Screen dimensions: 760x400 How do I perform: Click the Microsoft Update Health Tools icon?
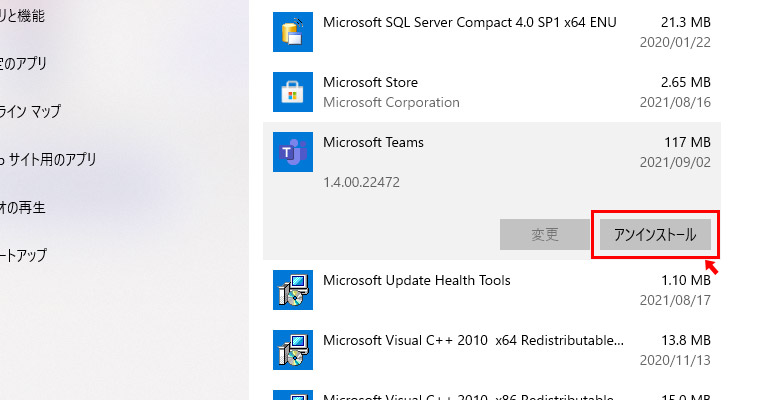293,290
